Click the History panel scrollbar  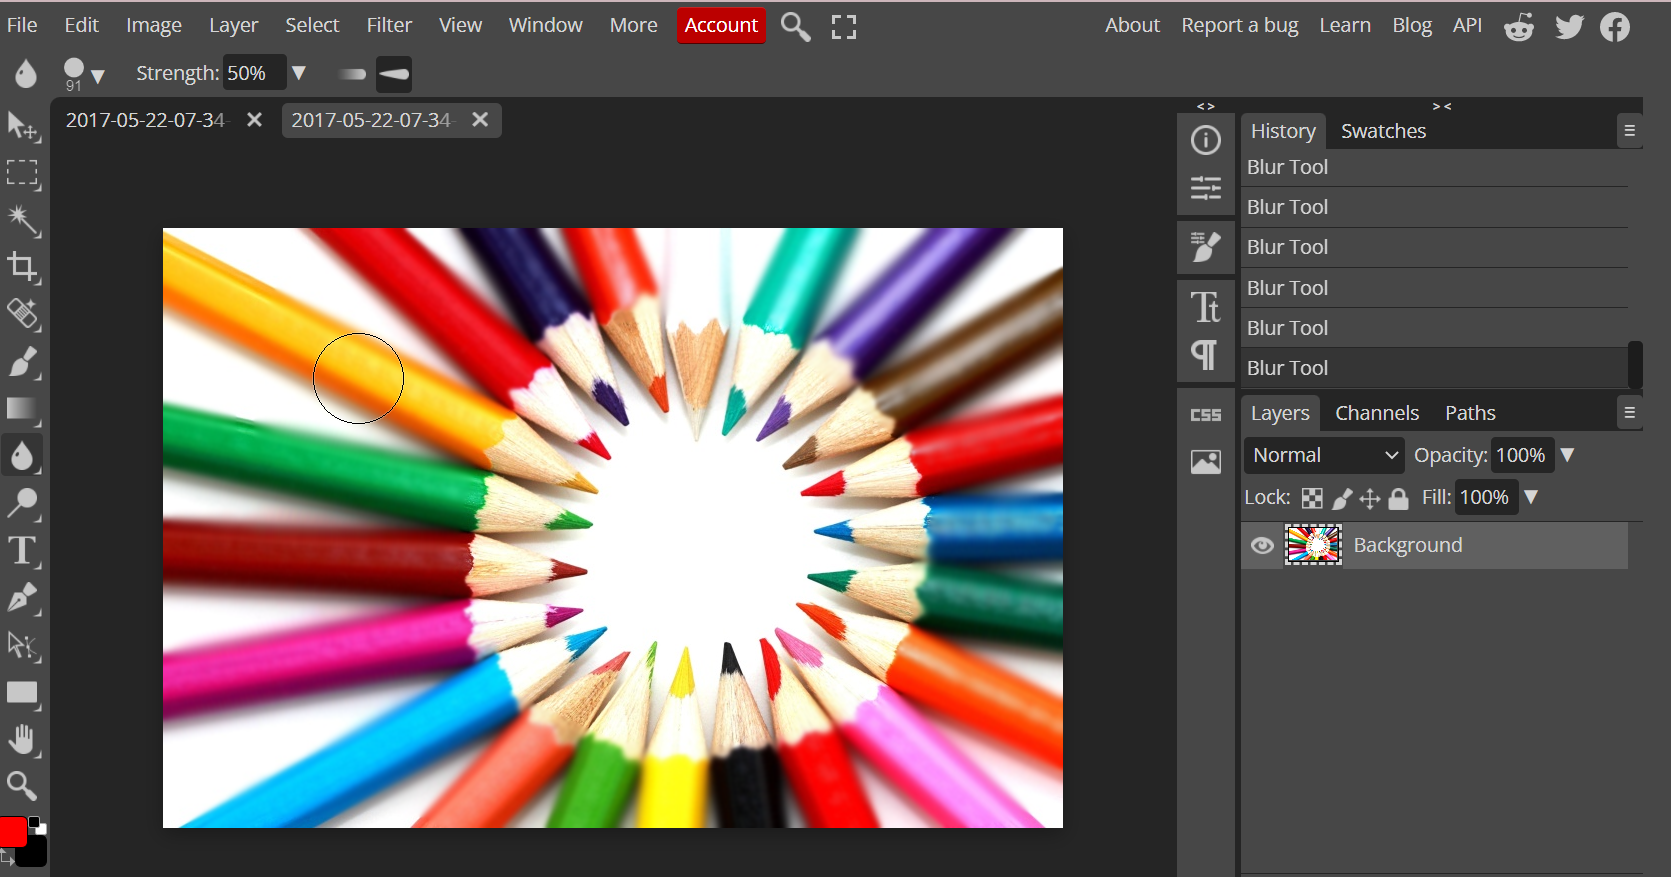(x=1635, y=365)
